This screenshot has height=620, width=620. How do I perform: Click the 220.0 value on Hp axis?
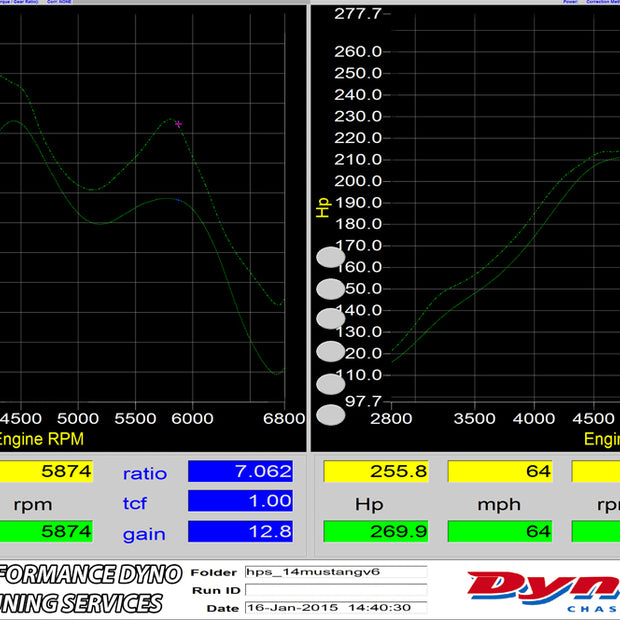pos(358,138)
